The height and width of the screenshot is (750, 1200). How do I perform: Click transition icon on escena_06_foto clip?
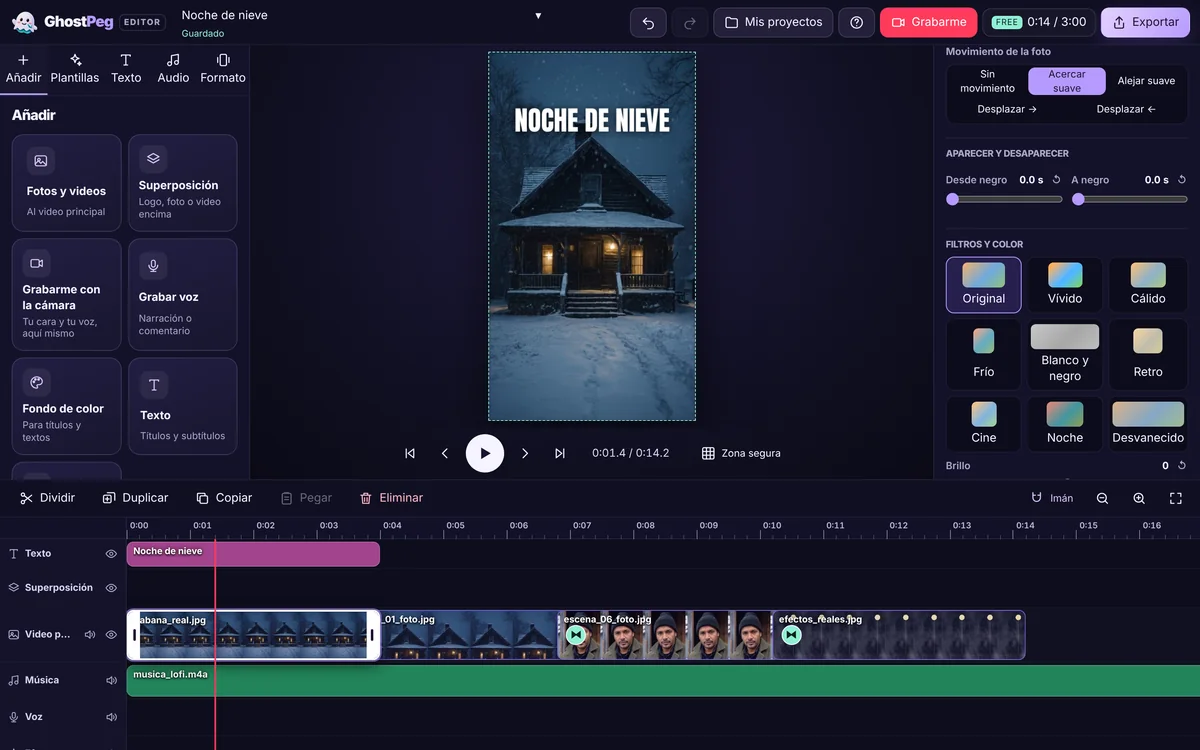point(575,635)
